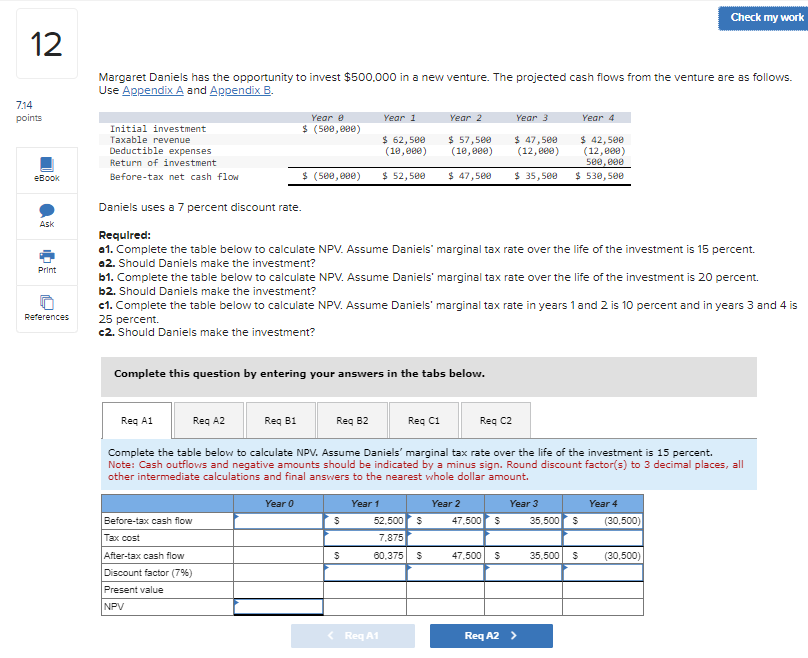Select Year 3 Tax cost input field
This screenshot has width=808, height=658.
pos(524,538)
